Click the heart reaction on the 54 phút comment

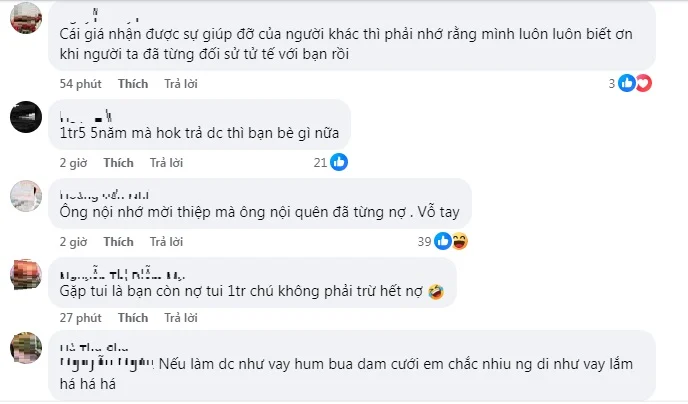pos(644,83)
